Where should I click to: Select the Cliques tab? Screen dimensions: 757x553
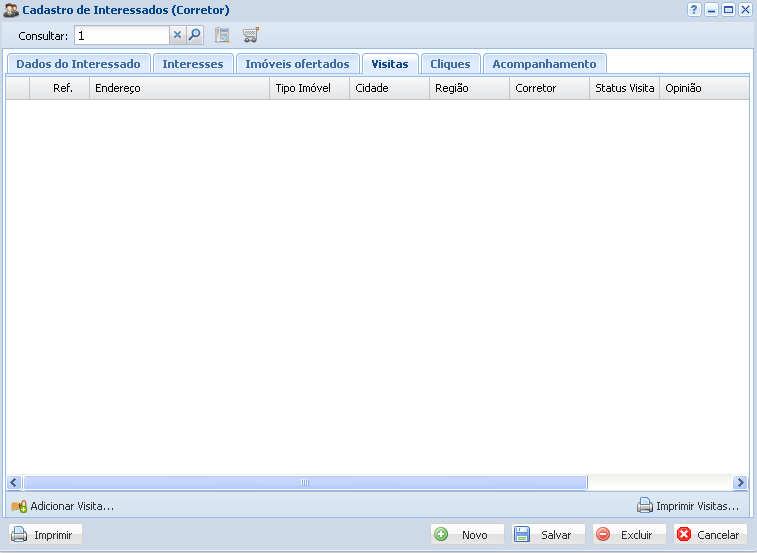point(450,64)
